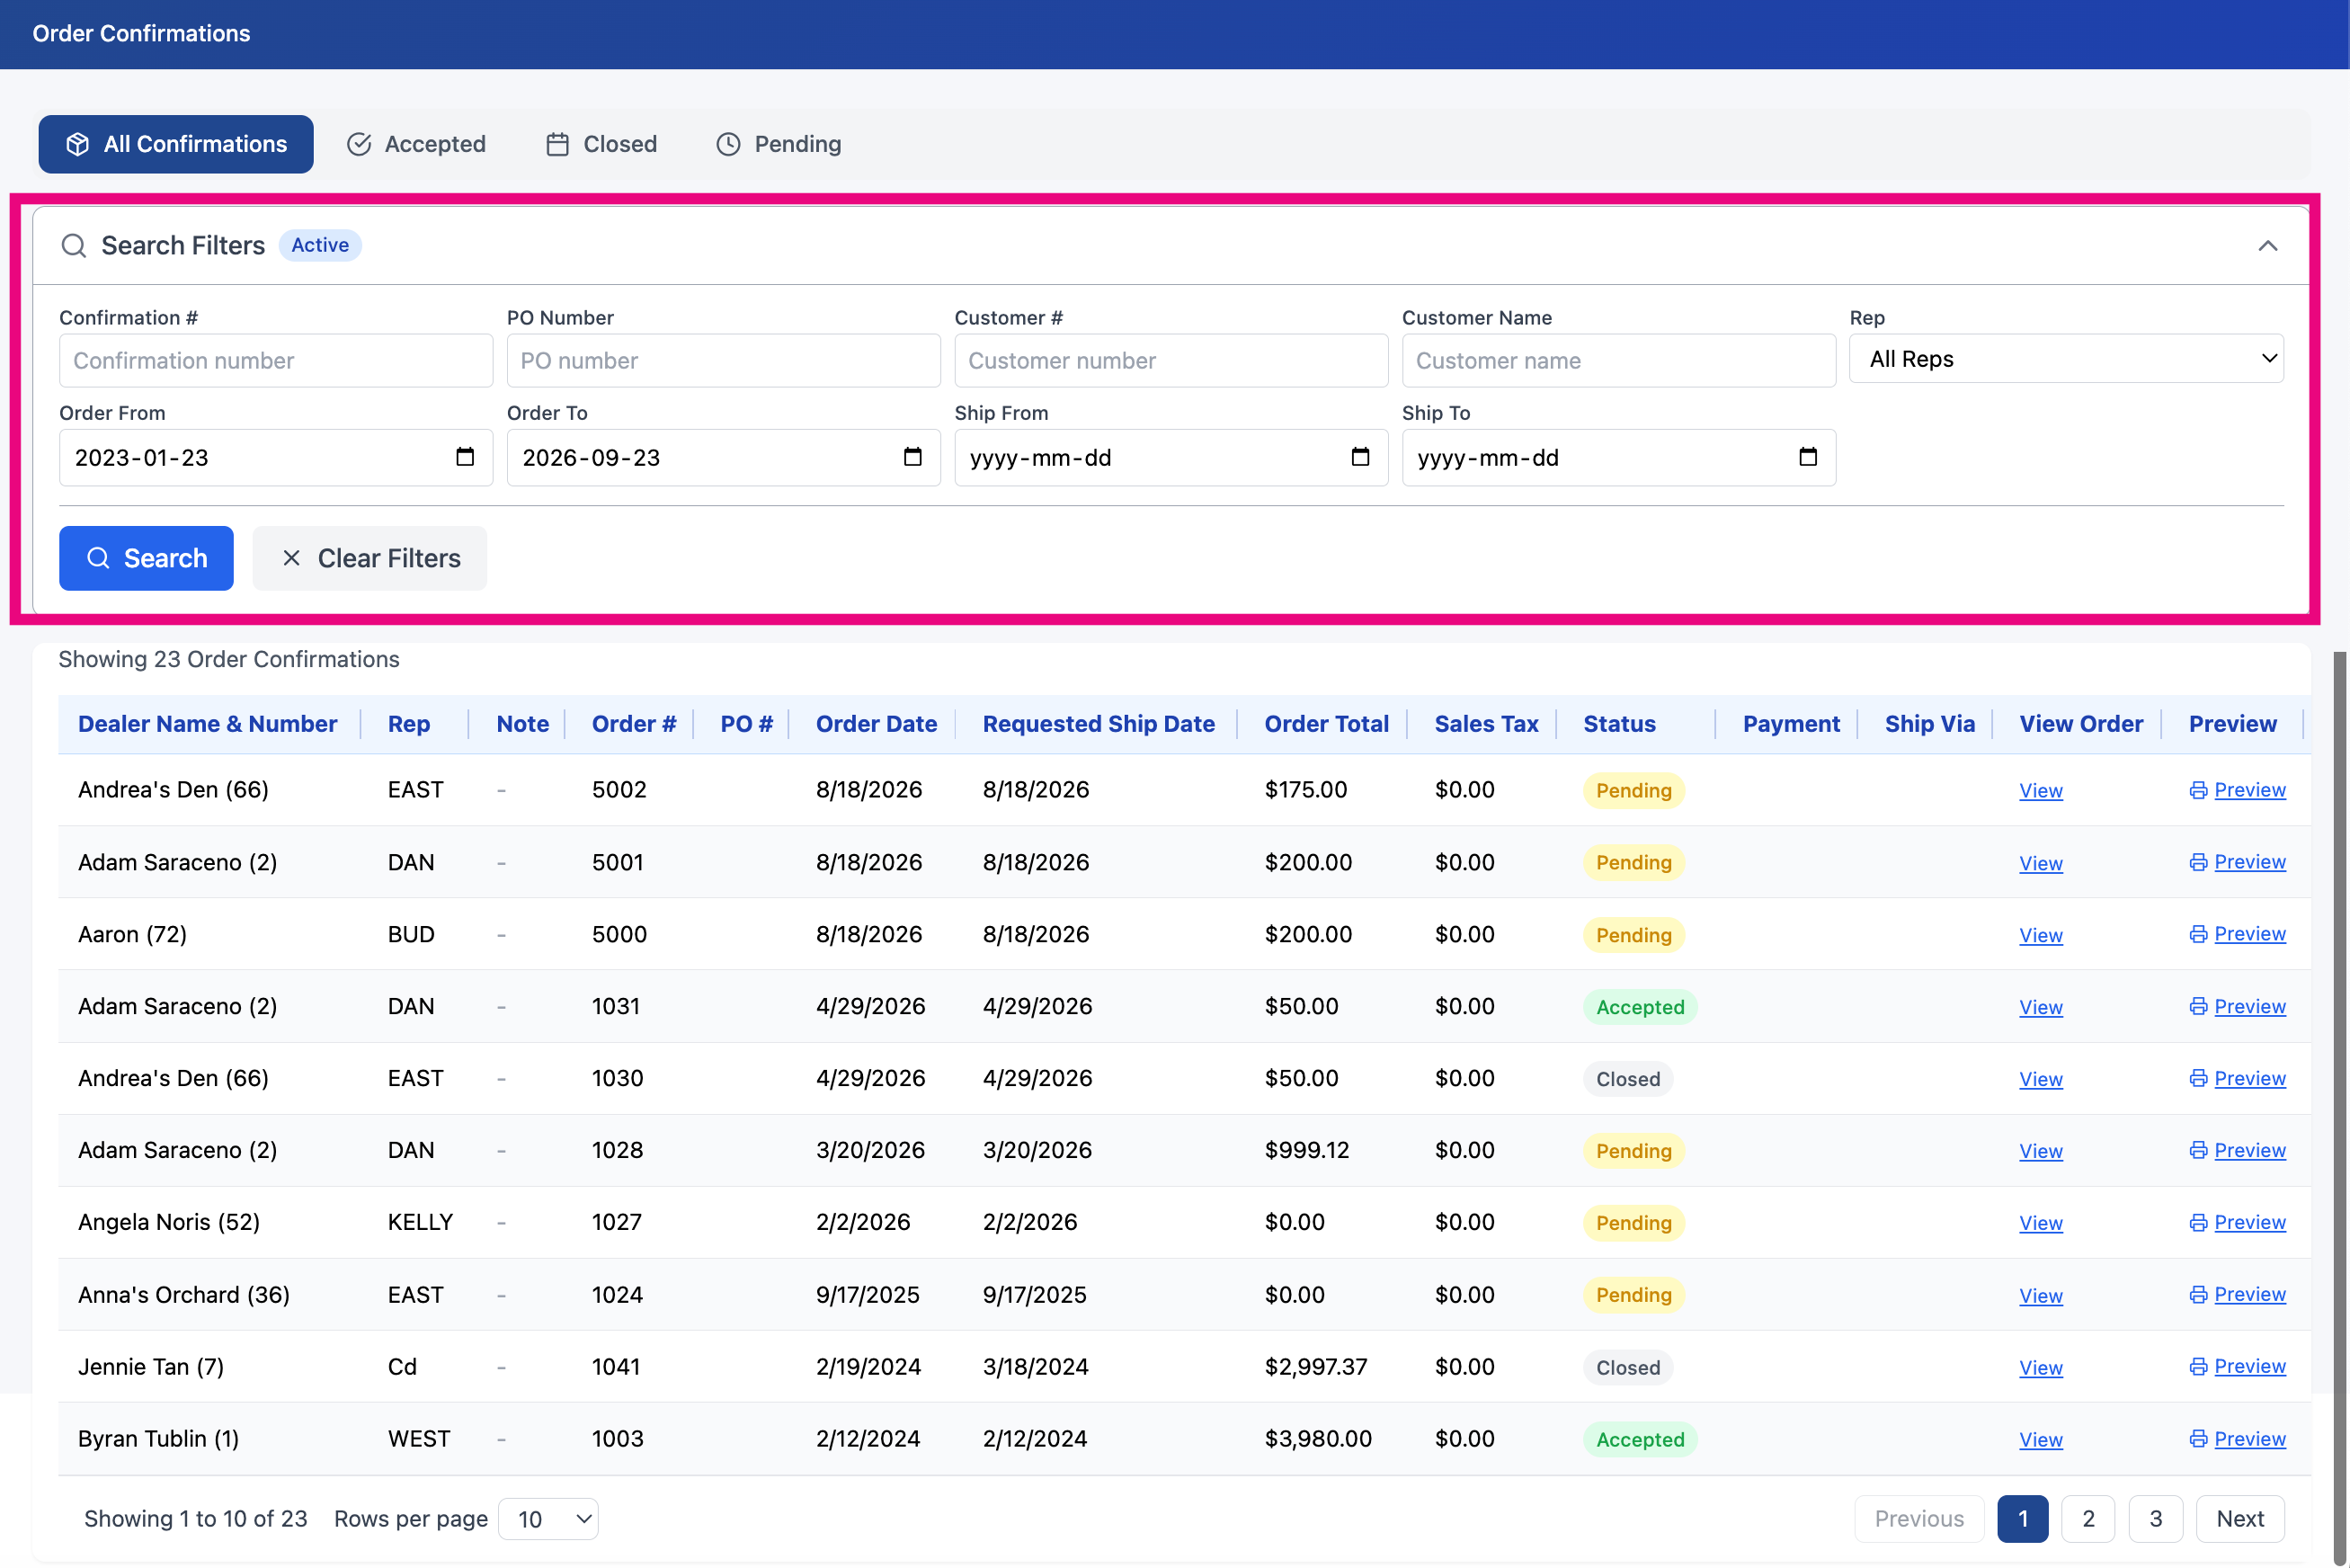The image size is (2350, 1568).
Task: Click the Customer number input field
Action: (1171, 360)
